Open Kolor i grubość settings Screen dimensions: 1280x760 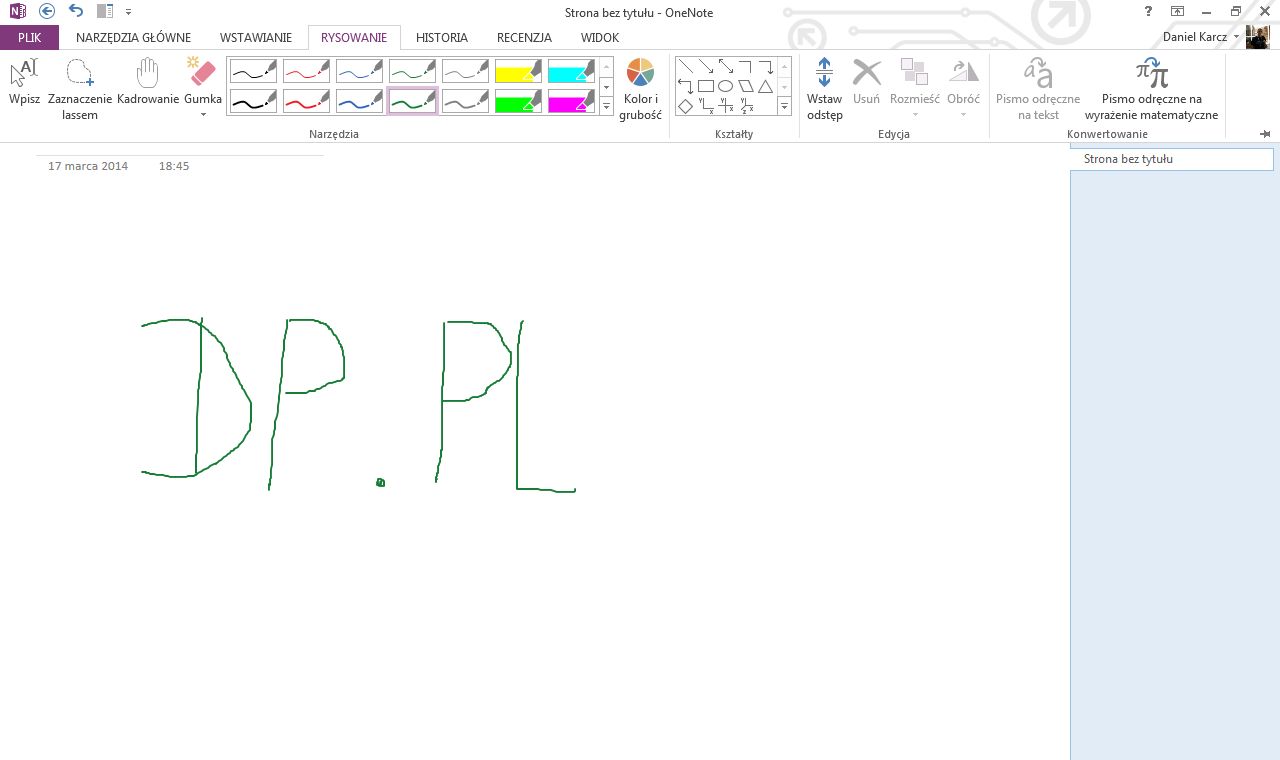pyautogui.click(x=641, y=88)
